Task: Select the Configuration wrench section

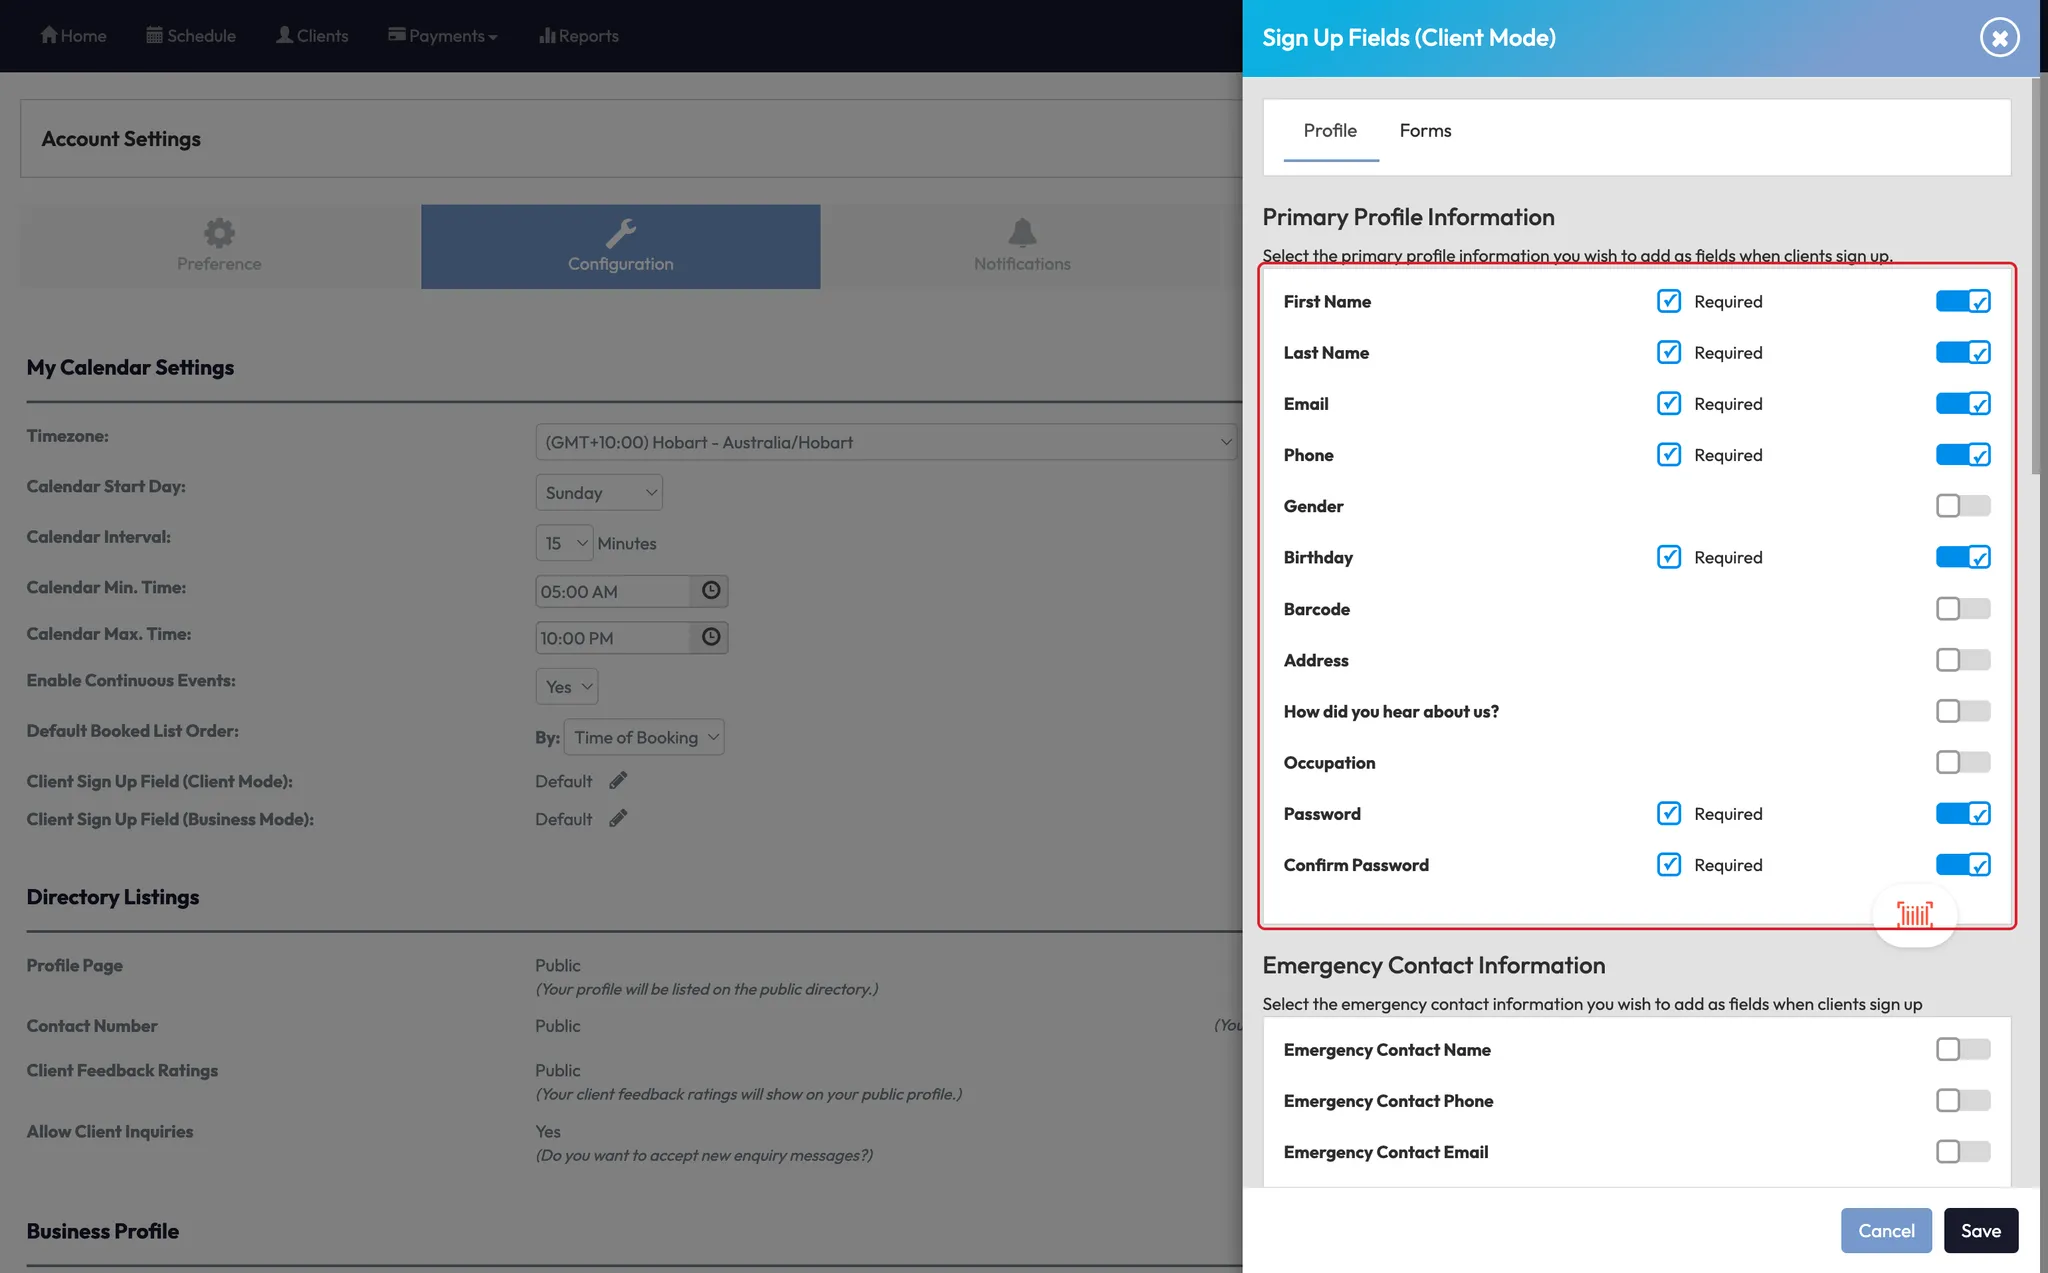Action: click(x=620, y=246)
